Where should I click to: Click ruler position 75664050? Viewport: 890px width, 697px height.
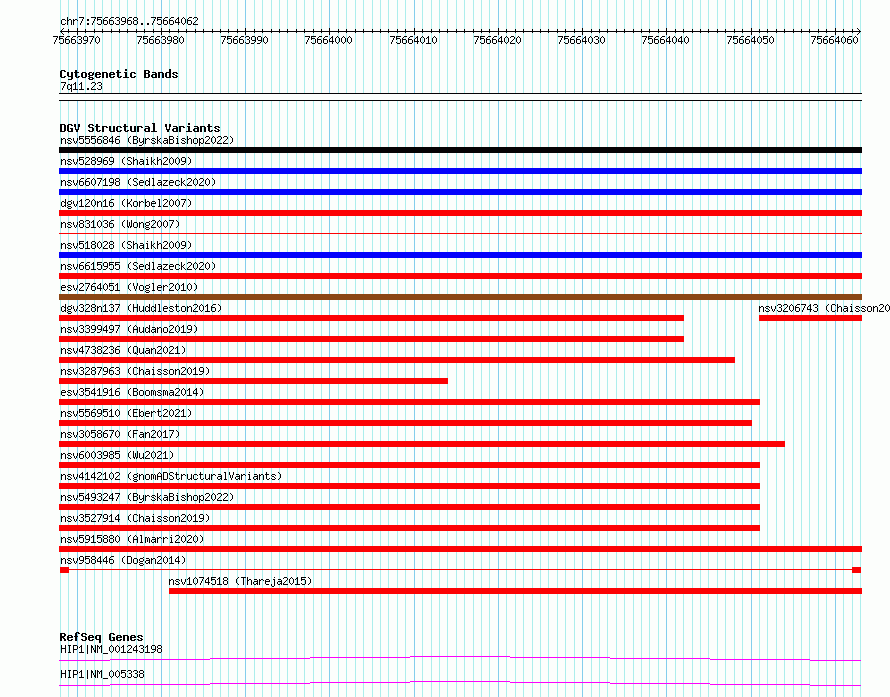pos(750,40)
